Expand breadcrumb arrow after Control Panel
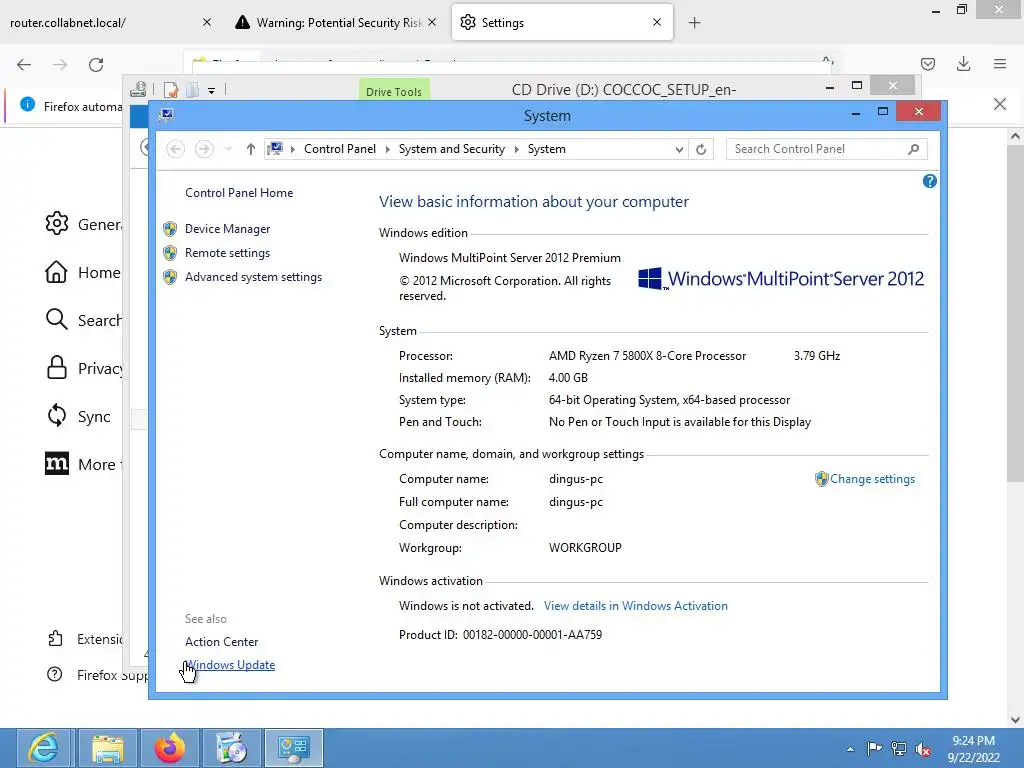Screen dimensions: 1024x768 (387, 150)
